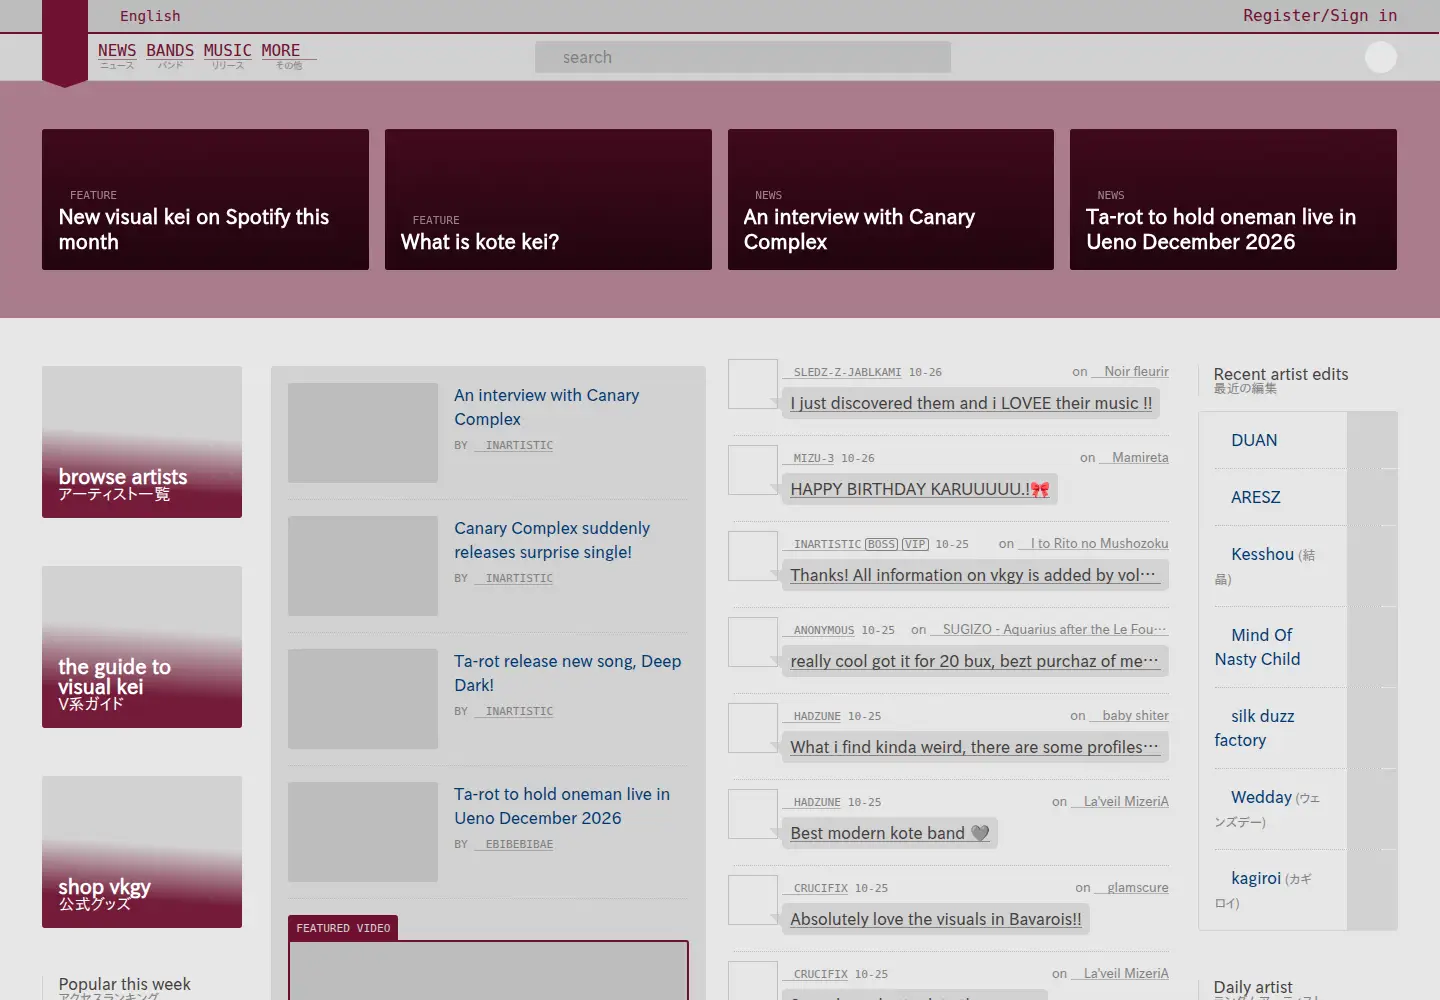Open Mamireta link on comment

(x=1134, y=457)
